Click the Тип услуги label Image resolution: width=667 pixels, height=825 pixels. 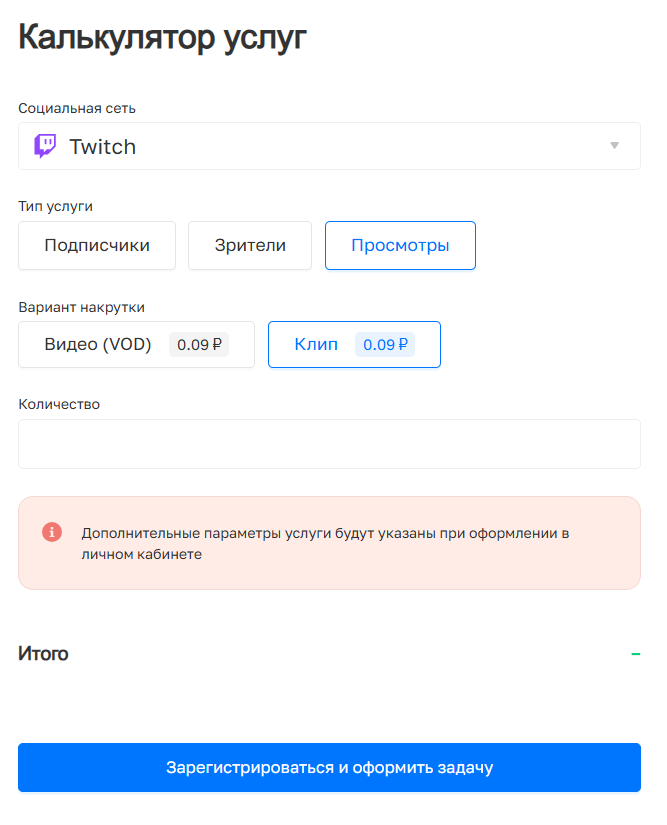[x=55, y=207]
